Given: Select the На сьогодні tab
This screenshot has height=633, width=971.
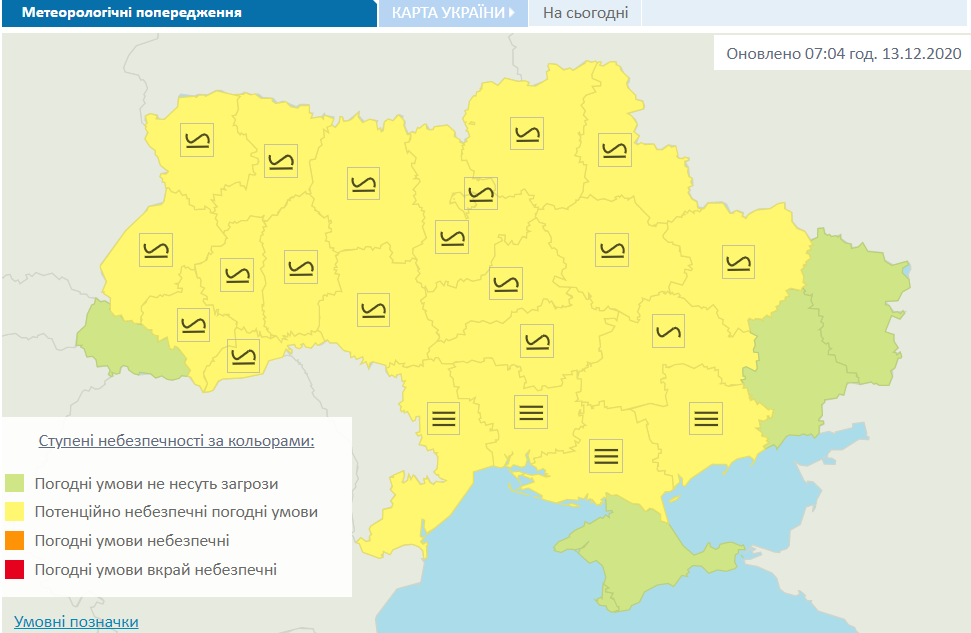Looking at the screenshot, I should point(584,13).
